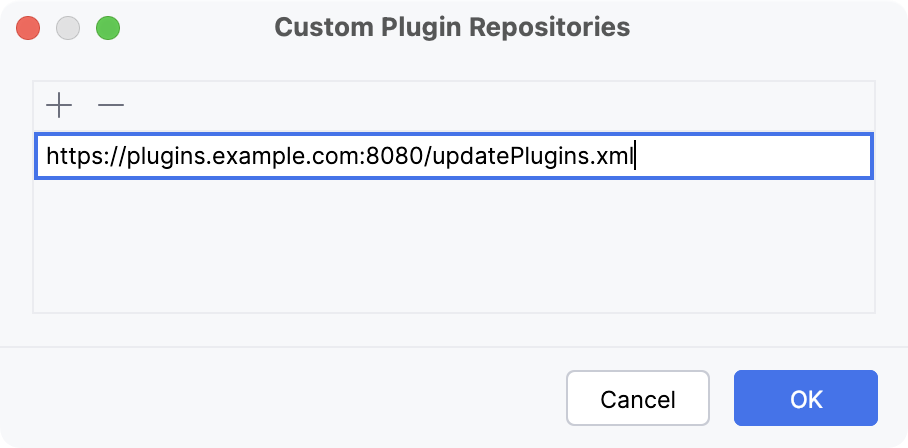Confirm the repository list with OK
The height and width of the screenshot is (448, 908).
point(805,399)
